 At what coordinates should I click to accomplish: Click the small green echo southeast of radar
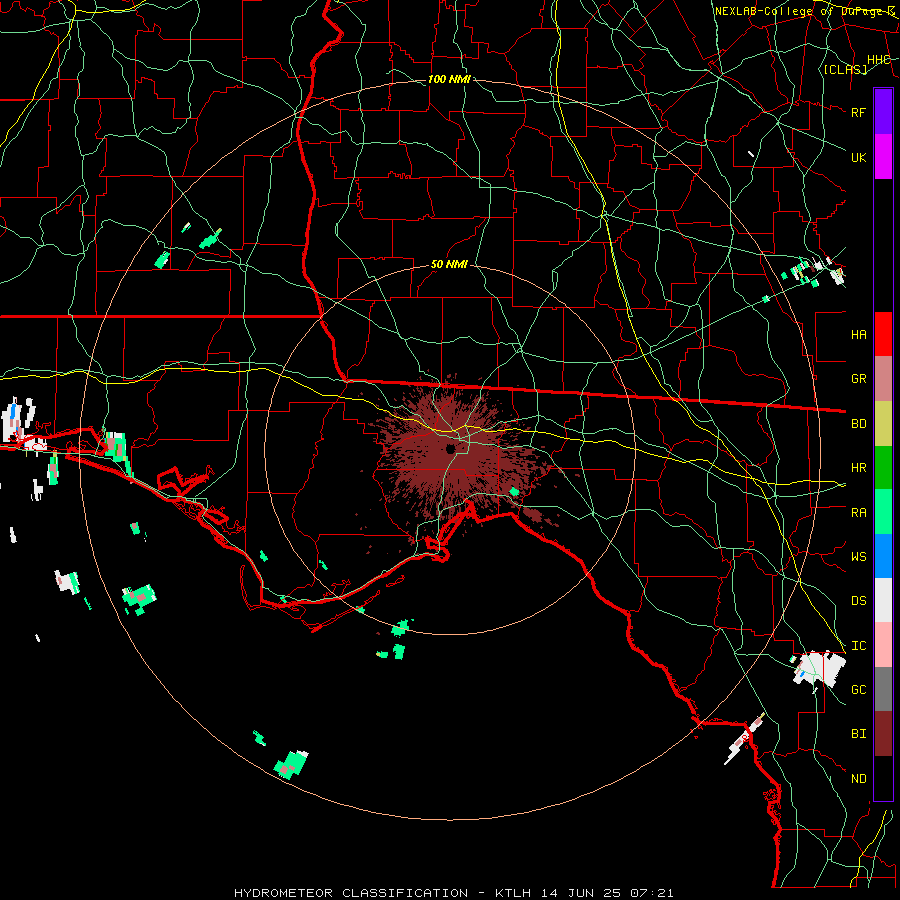click(514, 491)
